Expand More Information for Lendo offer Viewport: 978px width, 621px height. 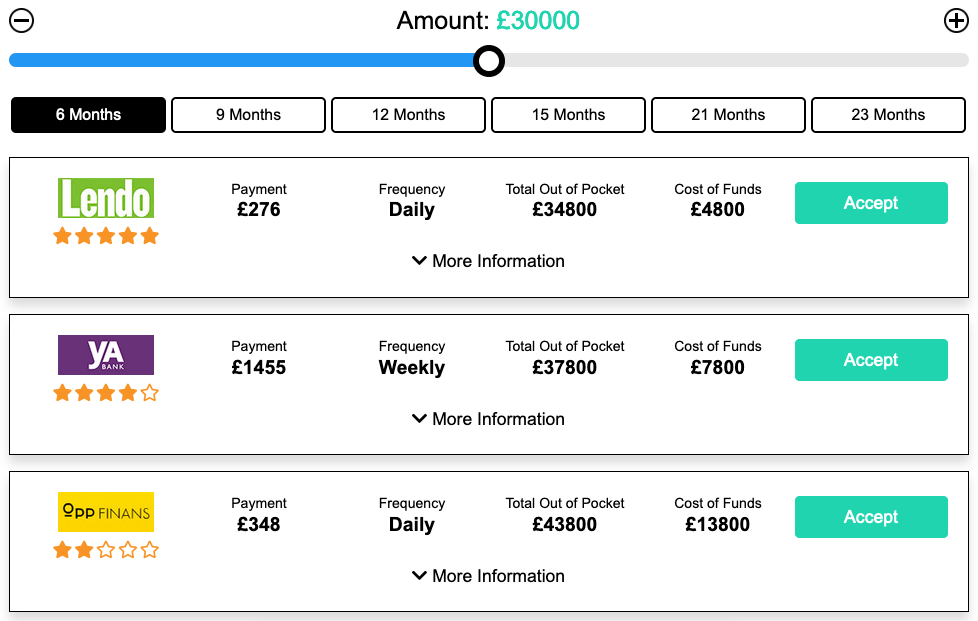(x=488, y=261)
